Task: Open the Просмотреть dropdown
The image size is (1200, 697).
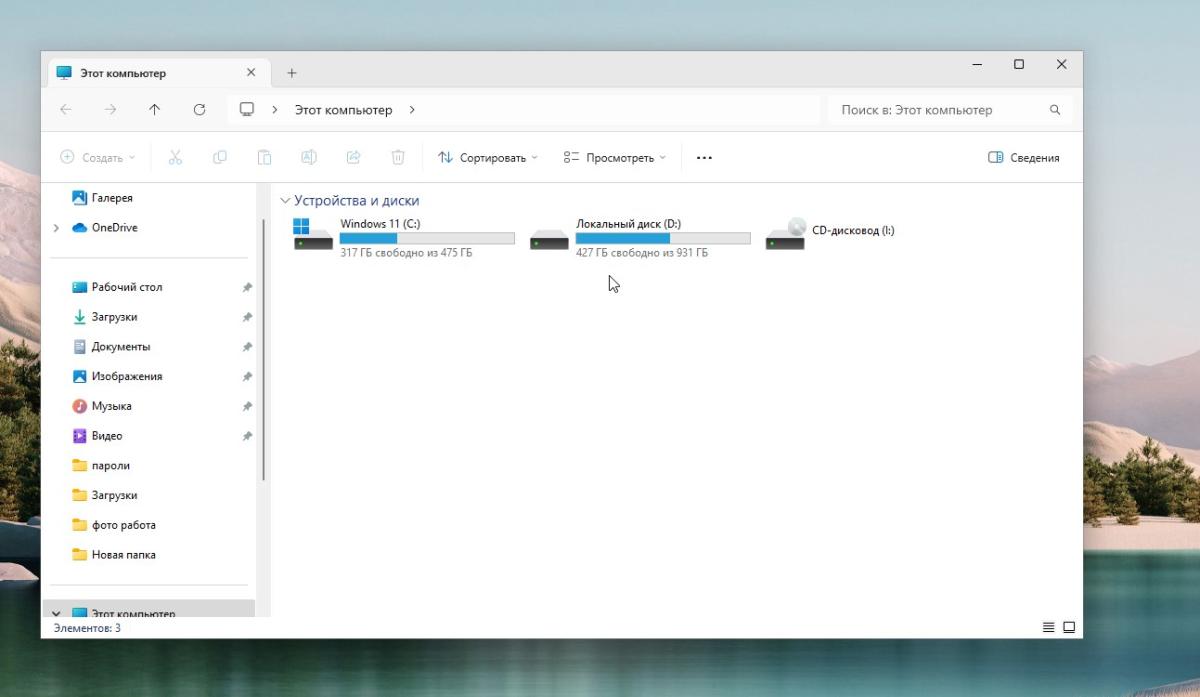Action: pyautogui.click(x=614, y=157)
